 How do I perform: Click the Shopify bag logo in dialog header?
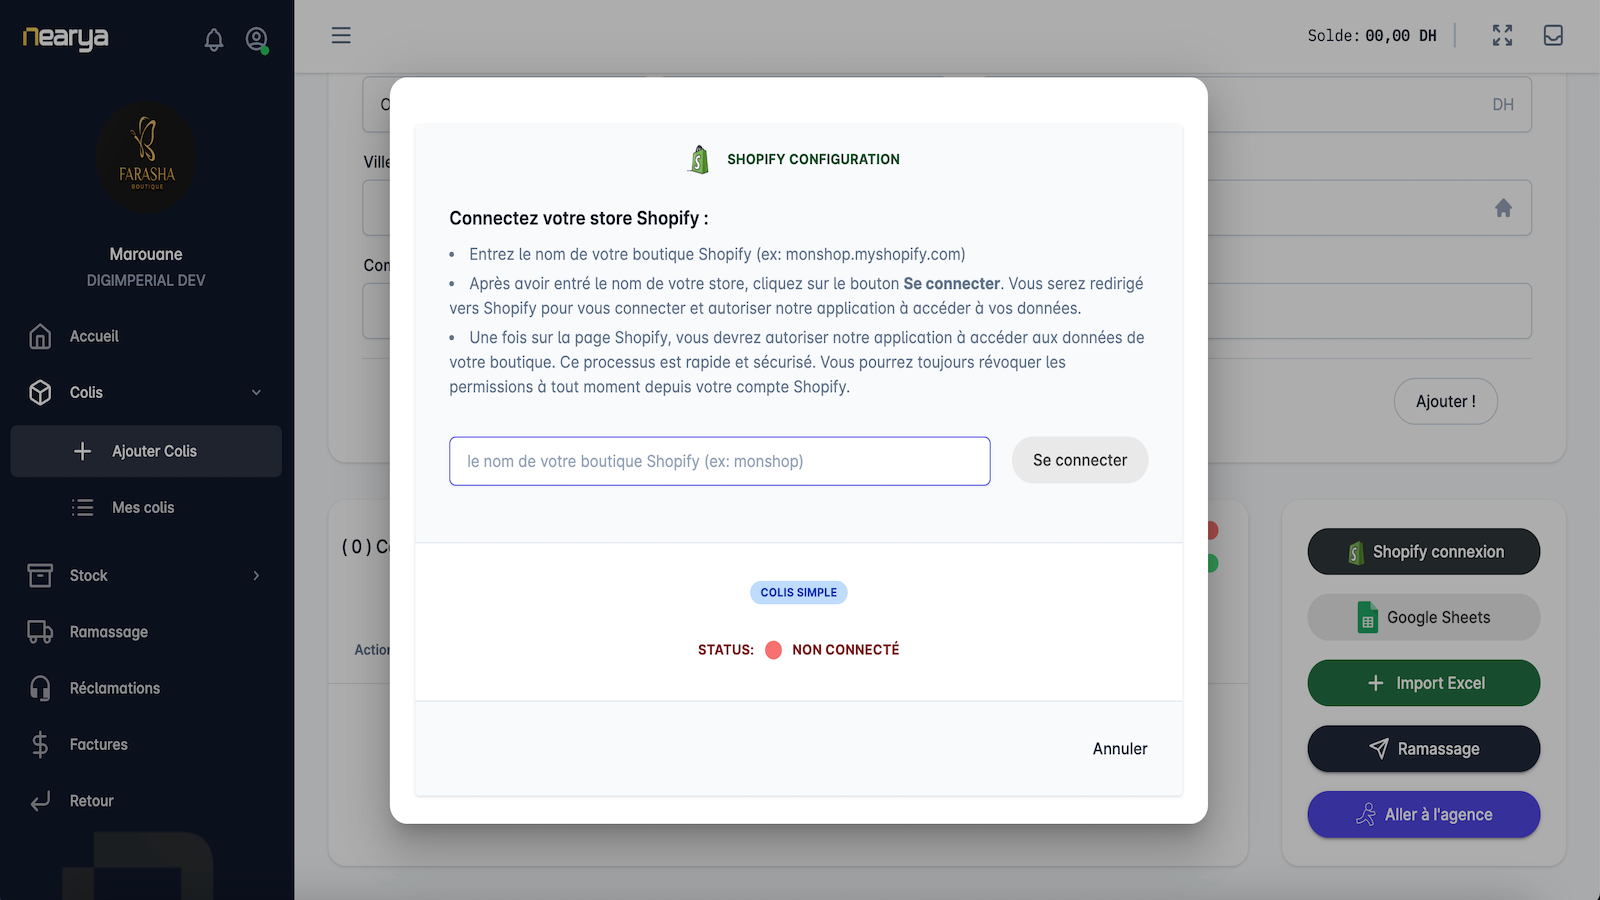[x=699, y=159]
